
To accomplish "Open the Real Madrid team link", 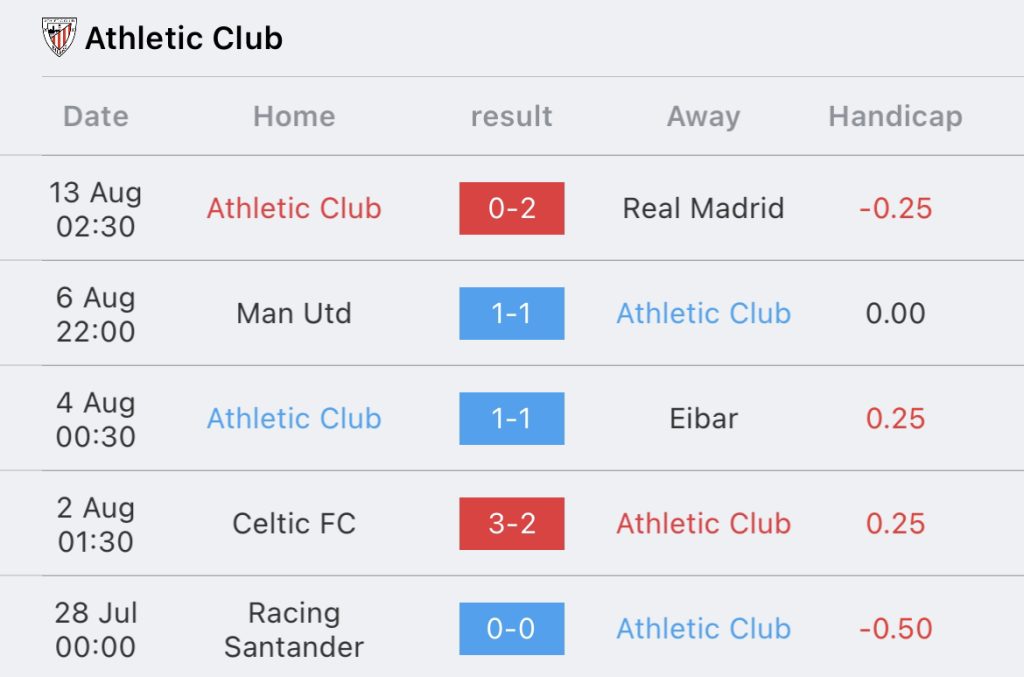I will tap(703, 209).
